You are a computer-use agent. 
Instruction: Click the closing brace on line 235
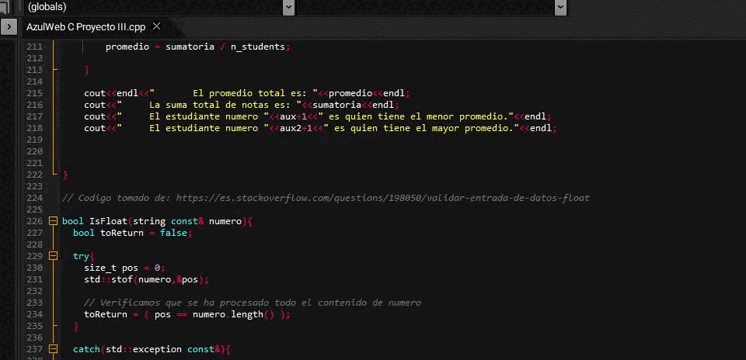76,326
